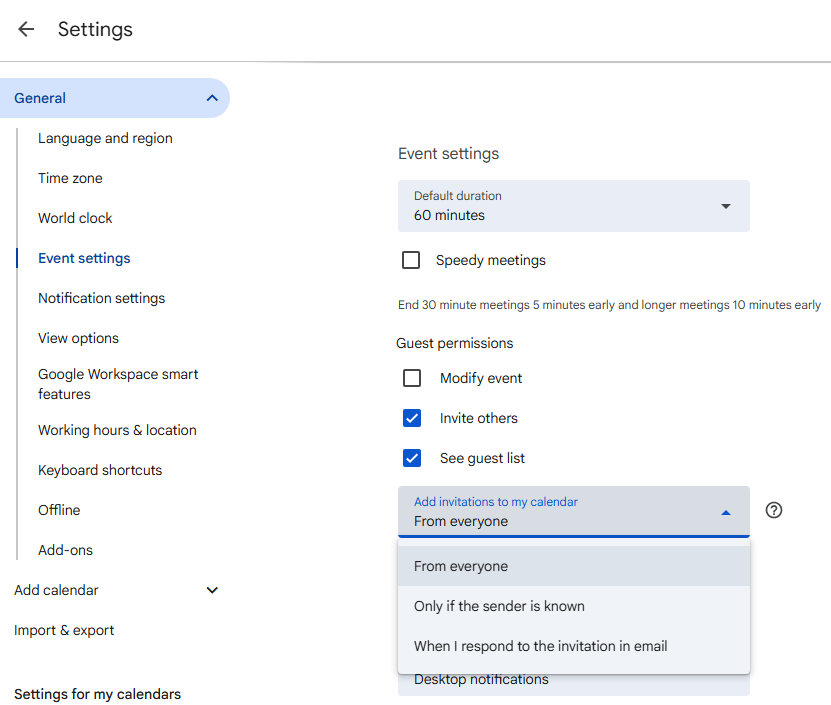Open Add-ons settings
This screenshot has width=831, height=705.
click(x=65, y=550)
